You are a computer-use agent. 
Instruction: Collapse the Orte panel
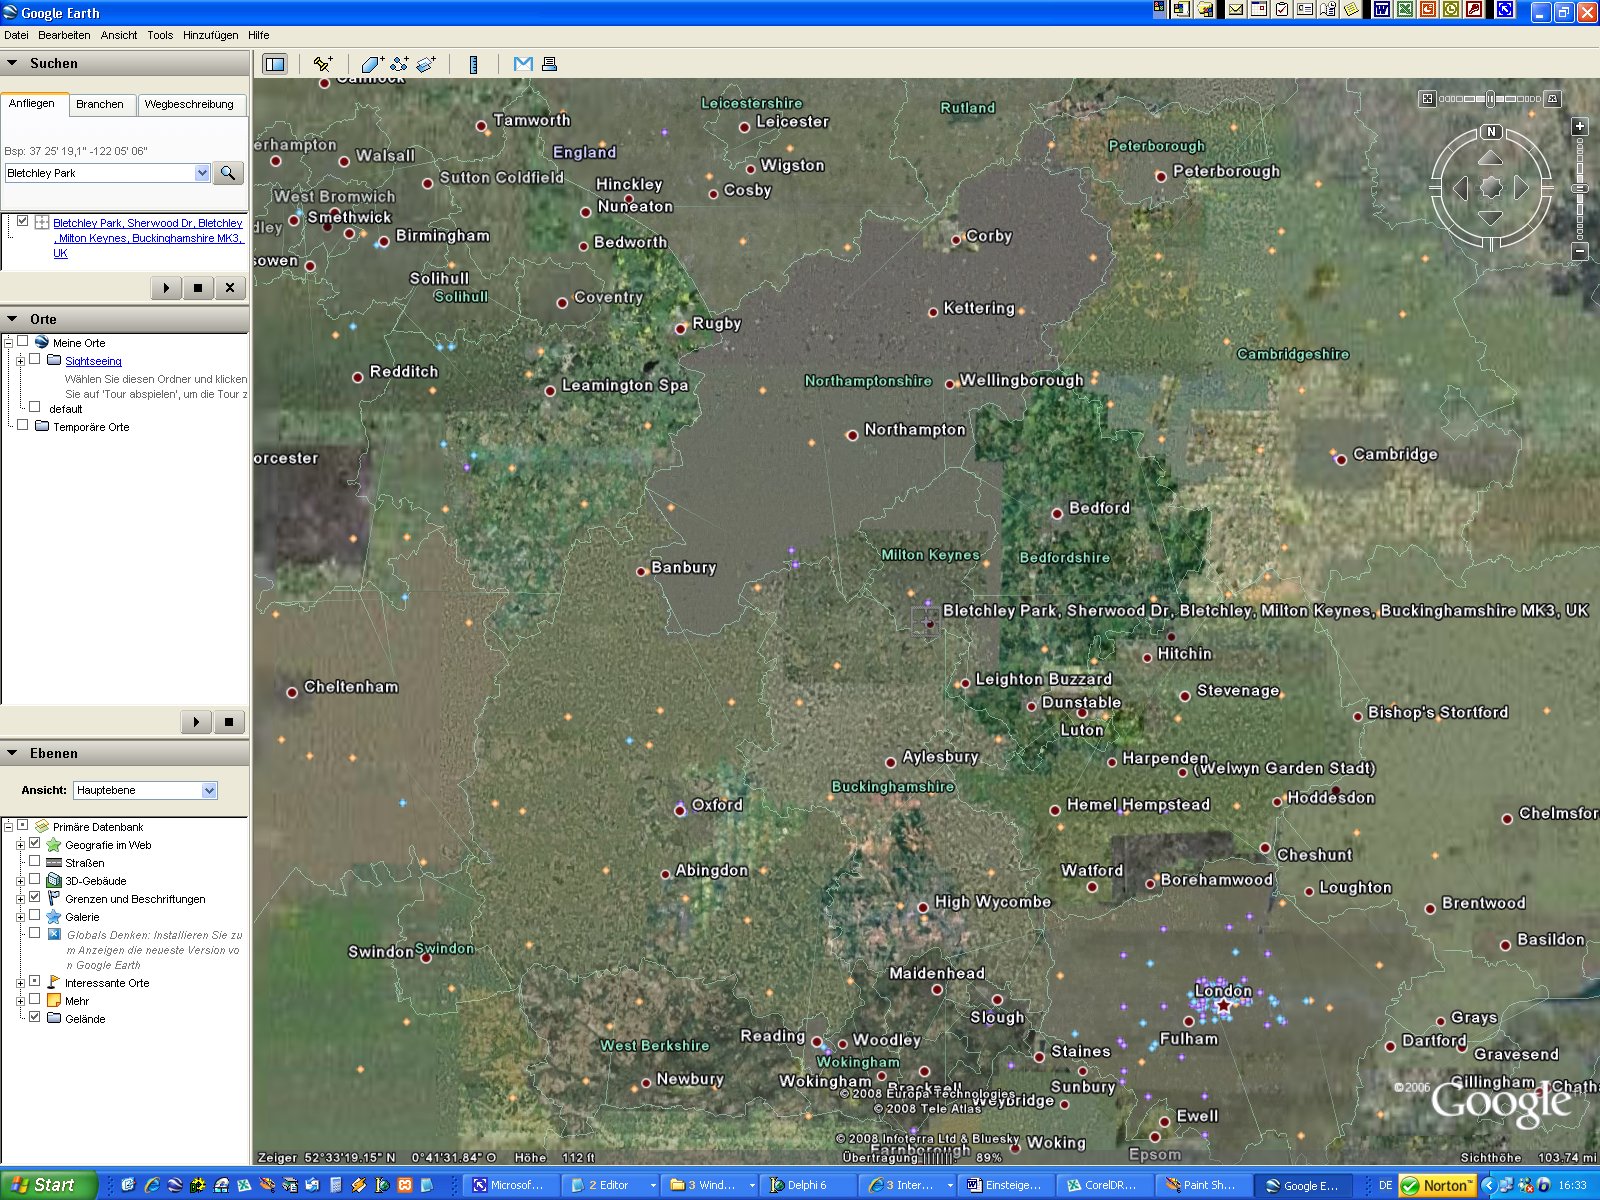tap(13, 319)
